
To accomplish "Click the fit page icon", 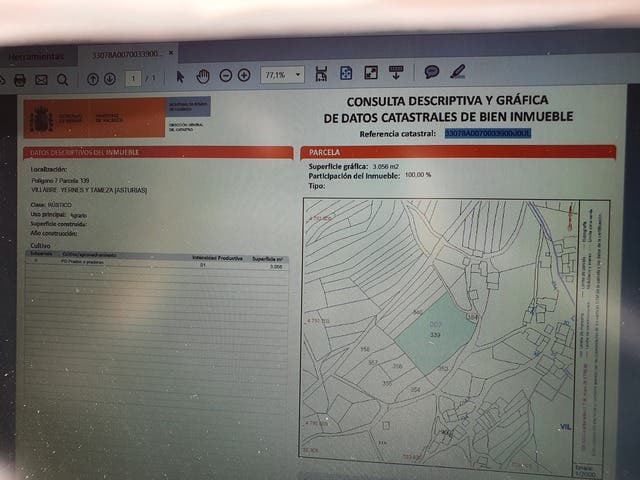I will (x=346, y=73).
